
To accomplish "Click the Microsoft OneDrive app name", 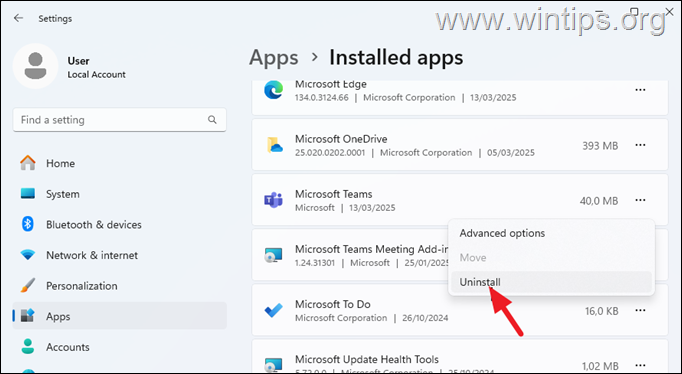I will click(x=341, y=139).
